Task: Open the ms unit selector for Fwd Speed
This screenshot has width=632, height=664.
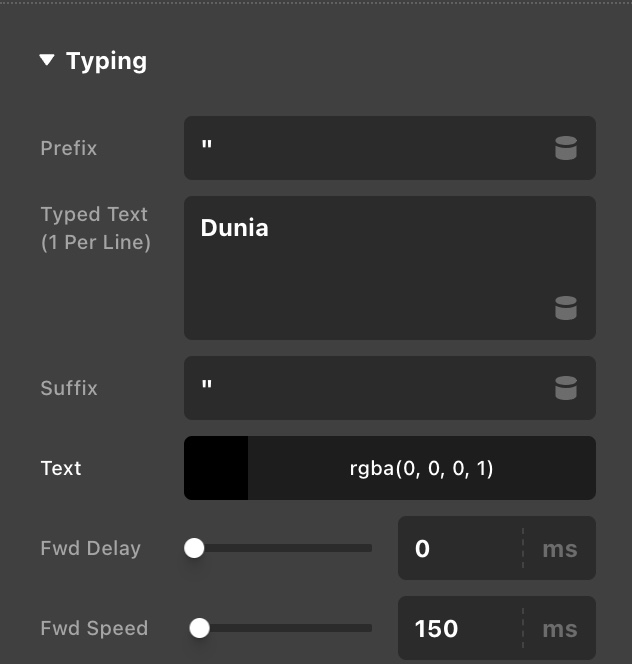Action: [560, 628]
